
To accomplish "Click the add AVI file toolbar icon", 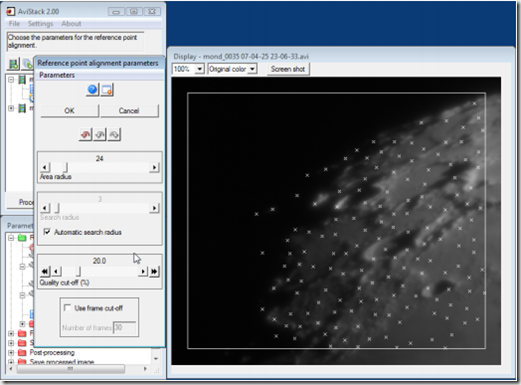I will click(14, 64).
